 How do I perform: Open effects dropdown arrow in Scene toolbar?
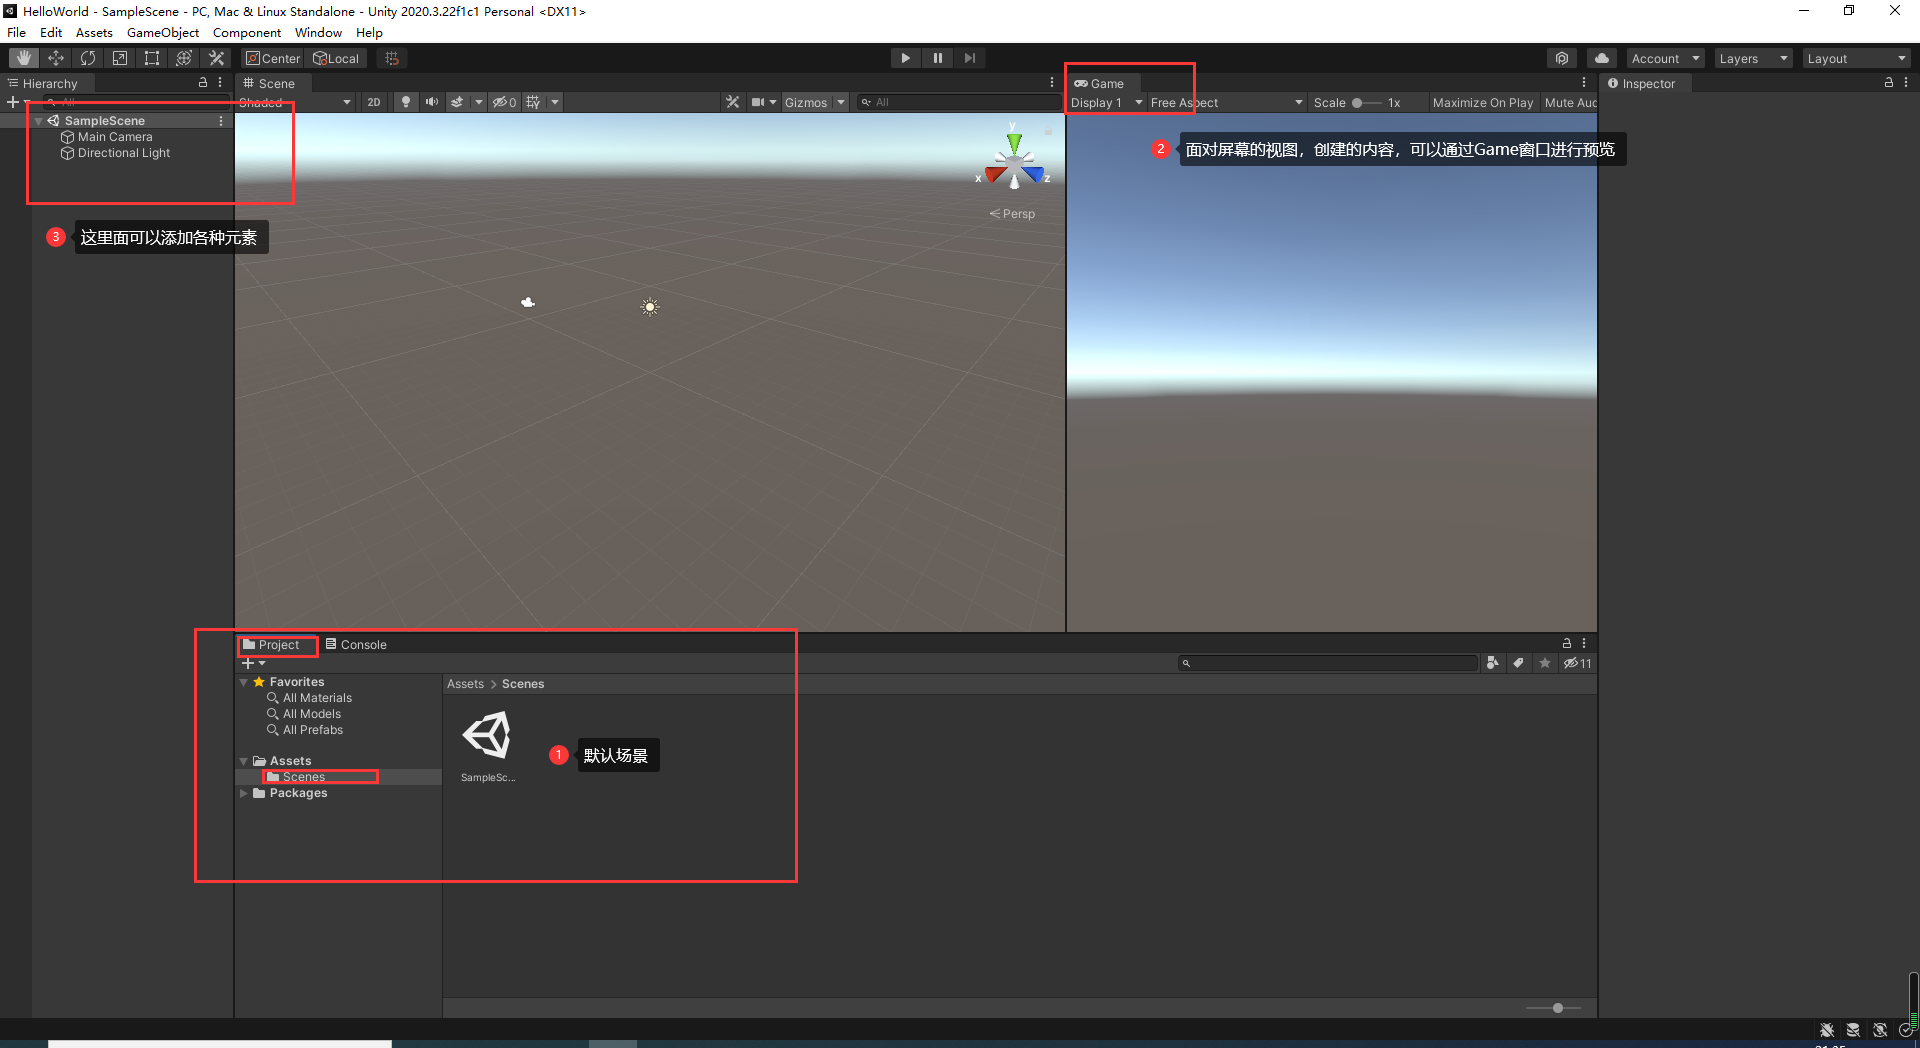click(x=479, y=102)
